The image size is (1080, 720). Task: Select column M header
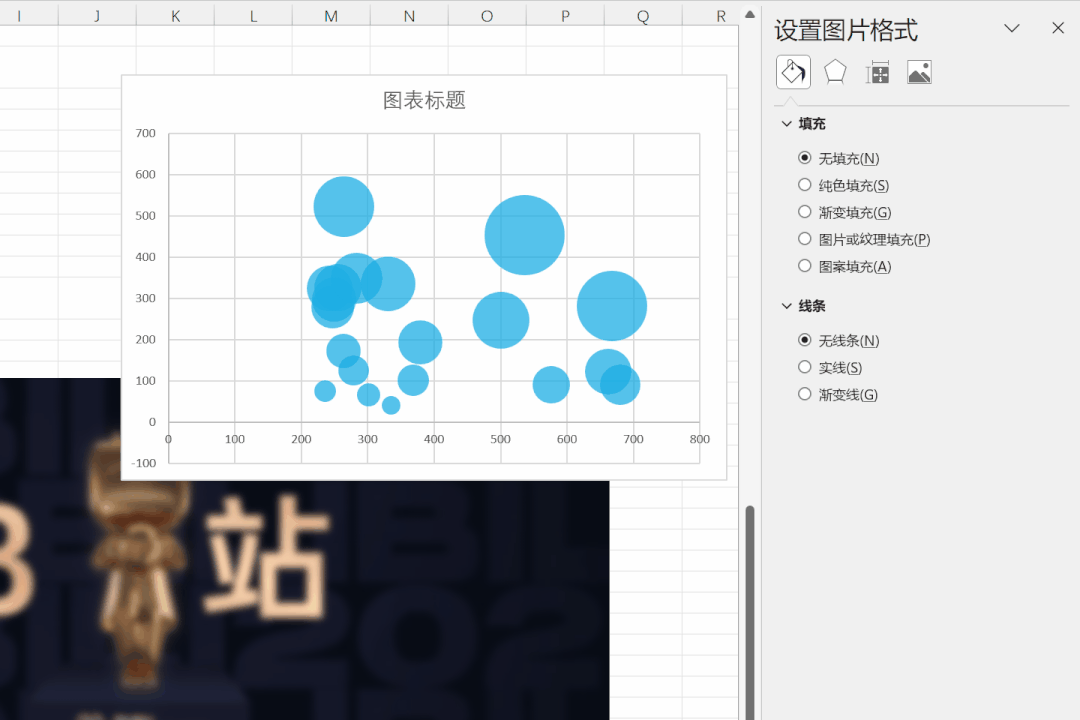pos(331,16)
